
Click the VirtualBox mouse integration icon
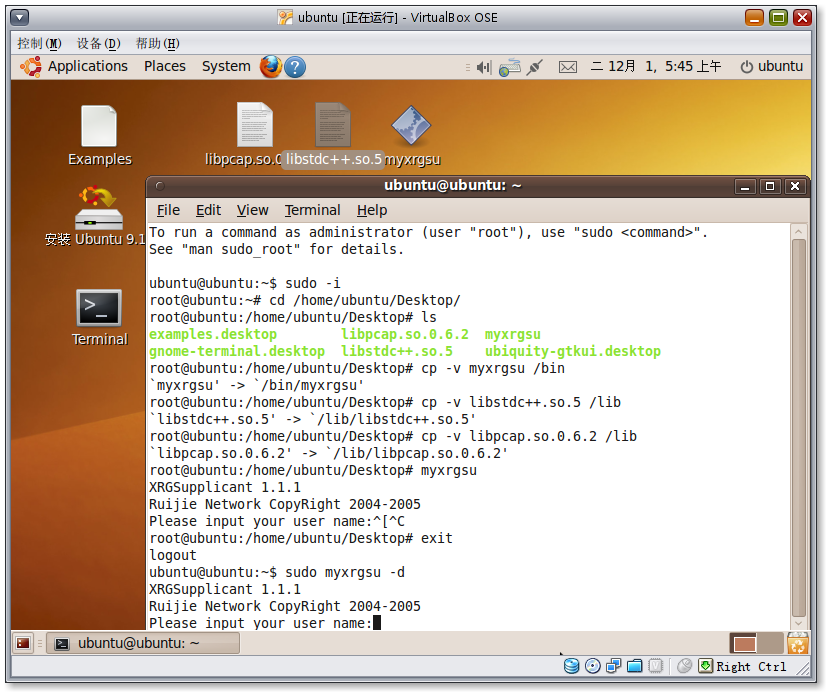coord(684,666)
